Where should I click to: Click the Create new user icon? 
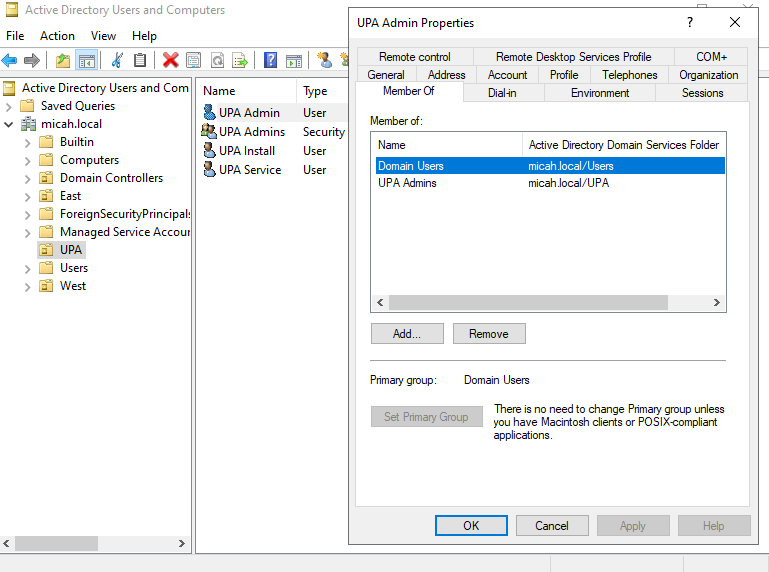click(324, 61)
